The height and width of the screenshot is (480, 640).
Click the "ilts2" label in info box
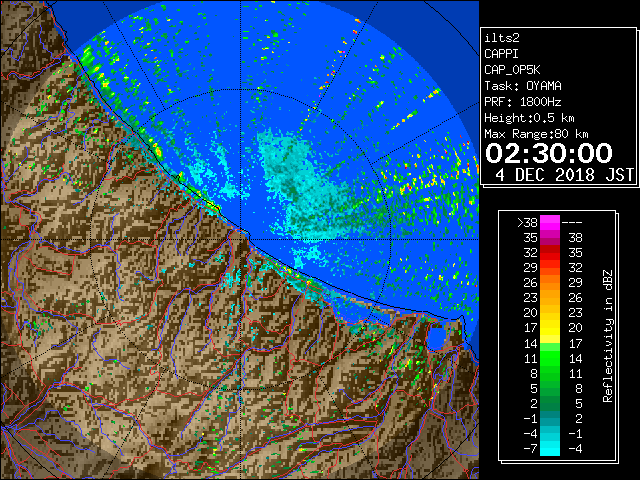coord(502,38)
